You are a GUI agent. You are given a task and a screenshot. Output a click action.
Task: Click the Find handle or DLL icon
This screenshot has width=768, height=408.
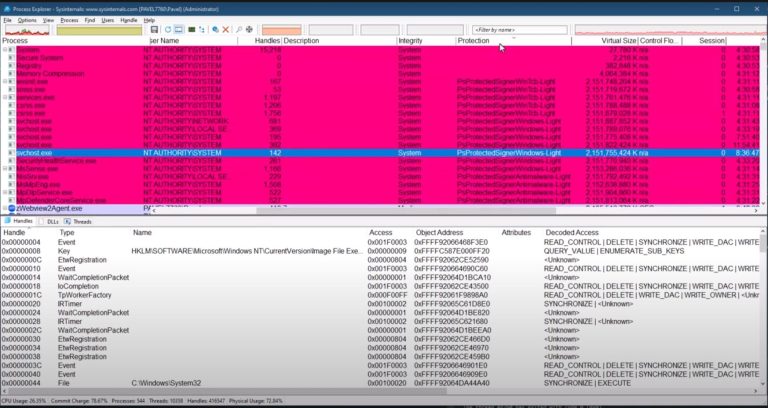click(239, 30)
